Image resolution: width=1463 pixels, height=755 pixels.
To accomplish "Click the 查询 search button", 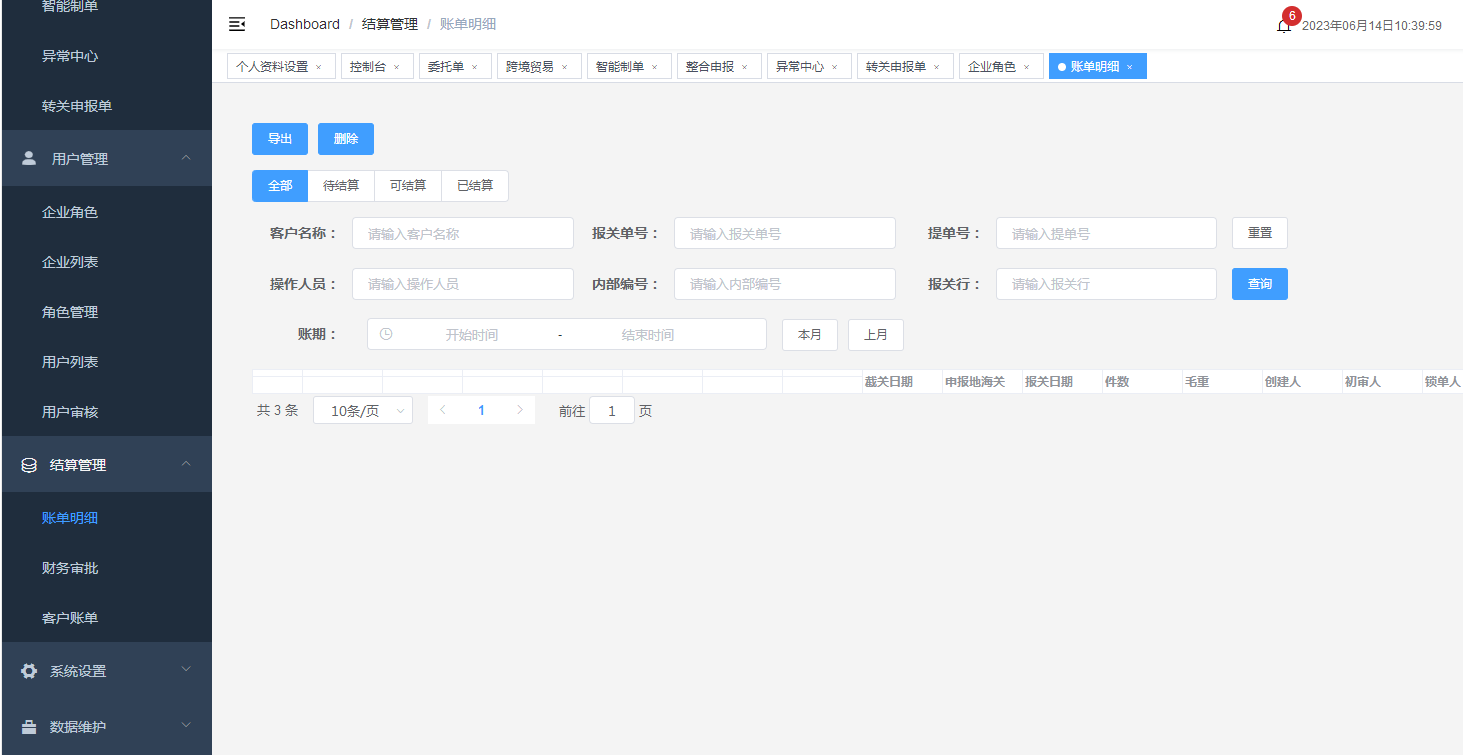I will 1259,284.
